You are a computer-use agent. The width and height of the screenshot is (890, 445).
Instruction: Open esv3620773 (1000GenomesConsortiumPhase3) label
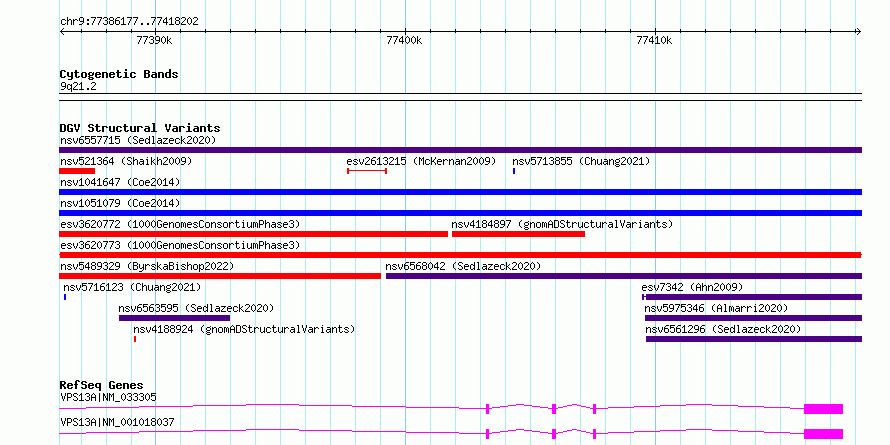tap(180, 245)
